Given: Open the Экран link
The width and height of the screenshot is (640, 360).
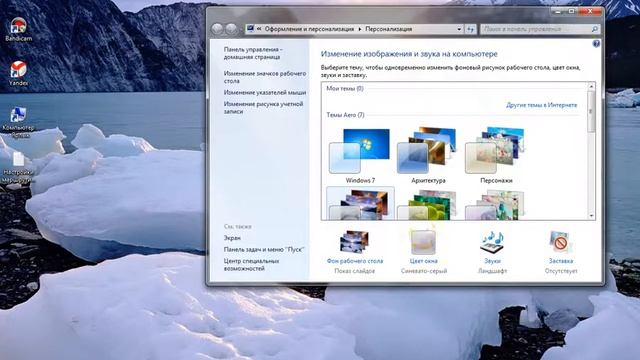Looking at the screenshot, I should 232,238.
